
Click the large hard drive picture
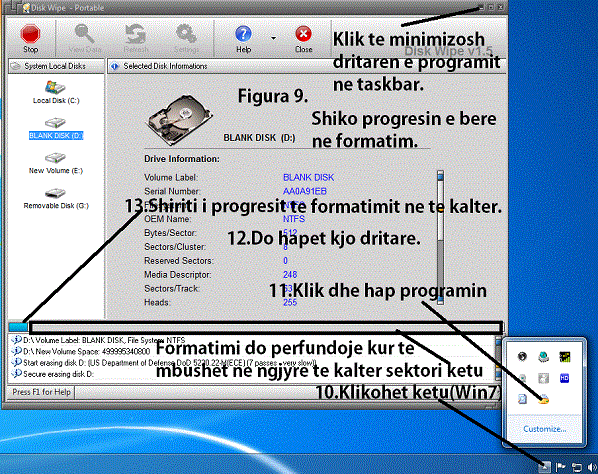click(x=179, y=121)
